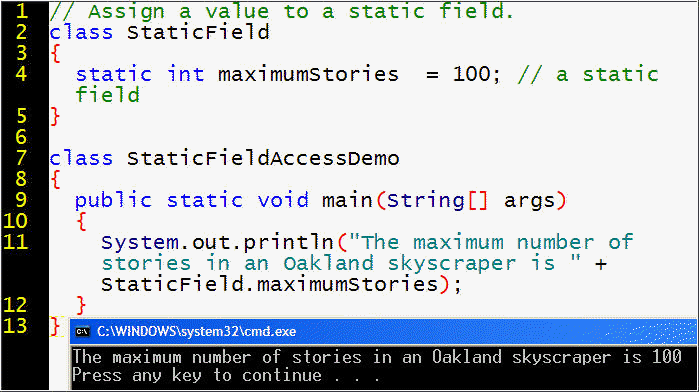Click the C:\WINDOWS\system32\cmd.exe title bar
This screenshot has width=699, height=392.
click(383, 332)
